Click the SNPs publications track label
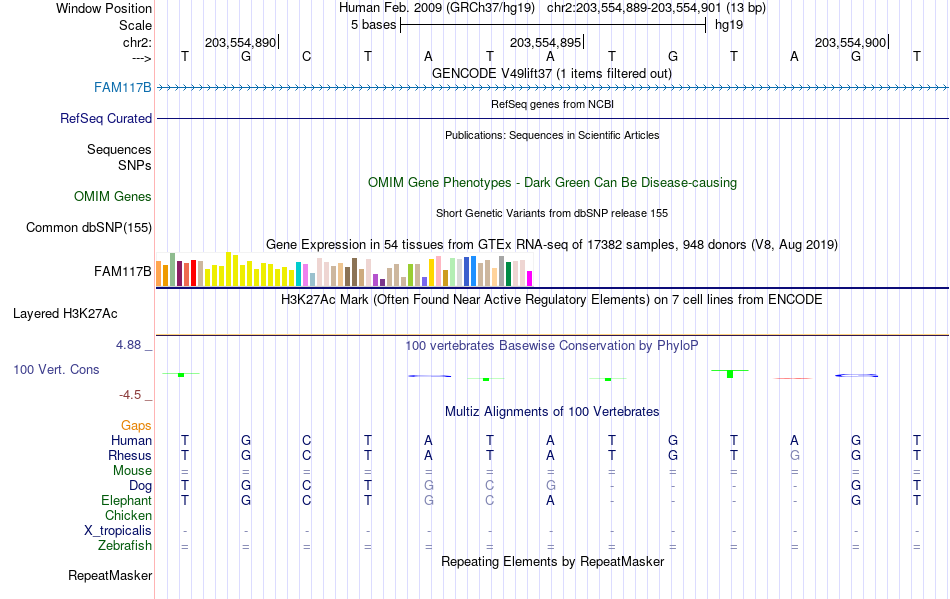Image resolution: width=950 pixels, height=599 pixels. coord(135,165)
